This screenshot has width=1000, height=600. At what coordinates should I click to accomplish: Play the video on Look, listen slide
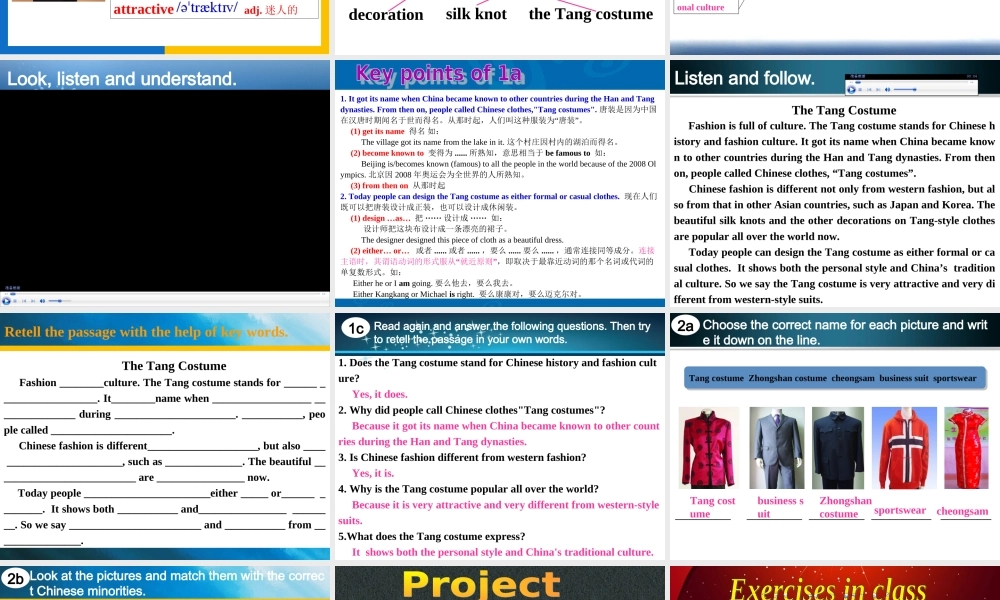pos(6,301)
